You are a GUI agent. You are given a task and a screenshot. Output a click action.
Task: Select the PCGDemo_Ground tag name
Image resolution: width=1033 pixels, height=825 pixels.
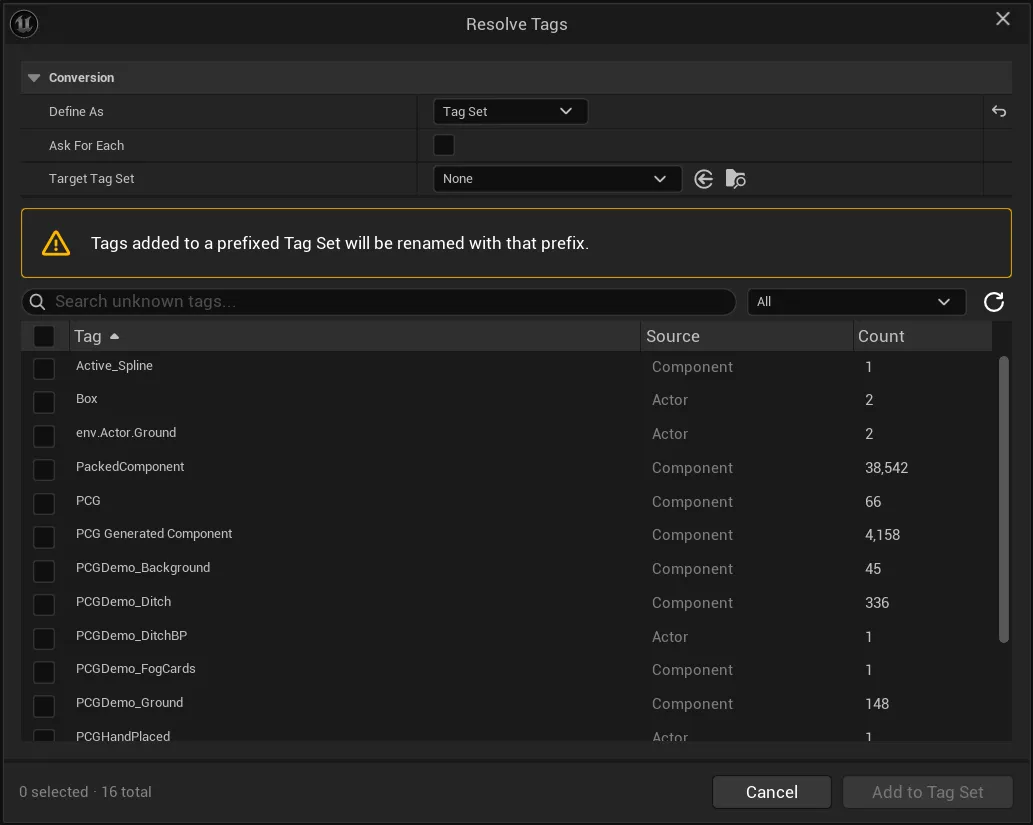click(129, 702)
